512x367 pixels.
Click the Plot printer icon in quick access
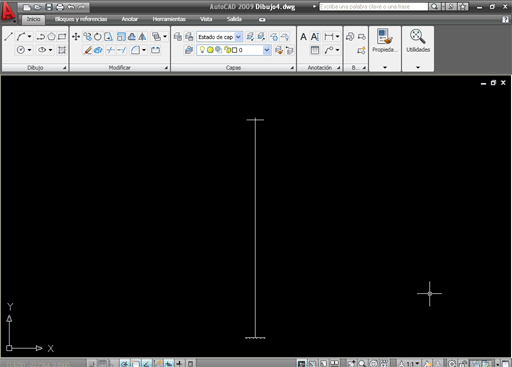60,7
